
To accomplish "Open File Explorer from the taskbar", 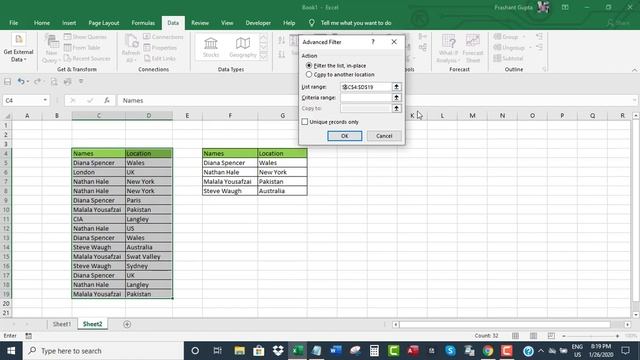I will 239,351.
